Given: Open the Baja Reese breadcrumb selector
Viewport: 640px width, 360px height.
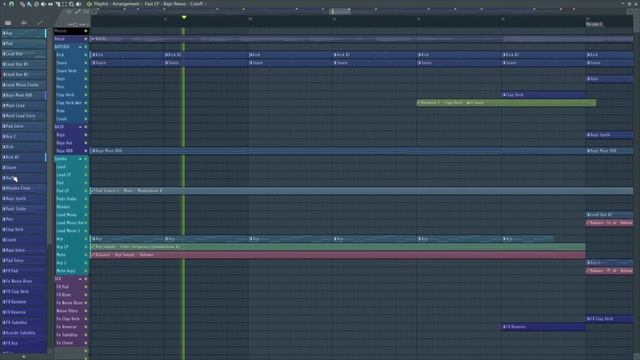Looking at the screenshot, I should click(x=174, y=4).
